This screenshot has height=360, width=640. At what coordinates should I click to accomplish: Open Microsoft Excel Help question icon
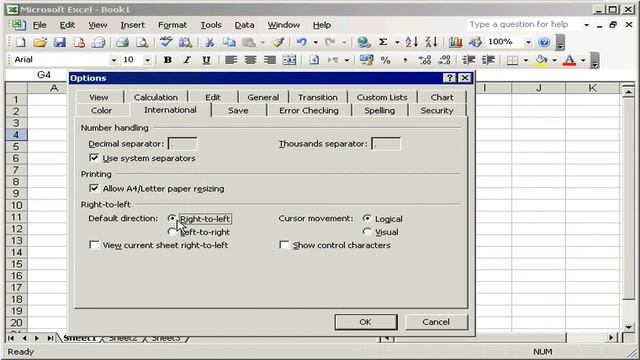[x=544, y=42]
